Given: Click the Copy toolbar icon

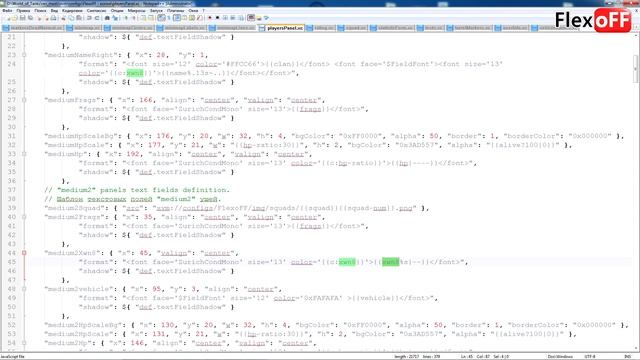Looking at the screenshot, I should 71,18.
